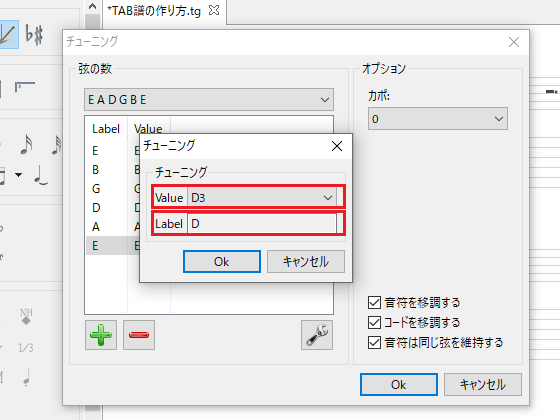Click Ok in the inner tuning dialog
This screenshot has width=560, height=420.
click(x=222, y=261)
